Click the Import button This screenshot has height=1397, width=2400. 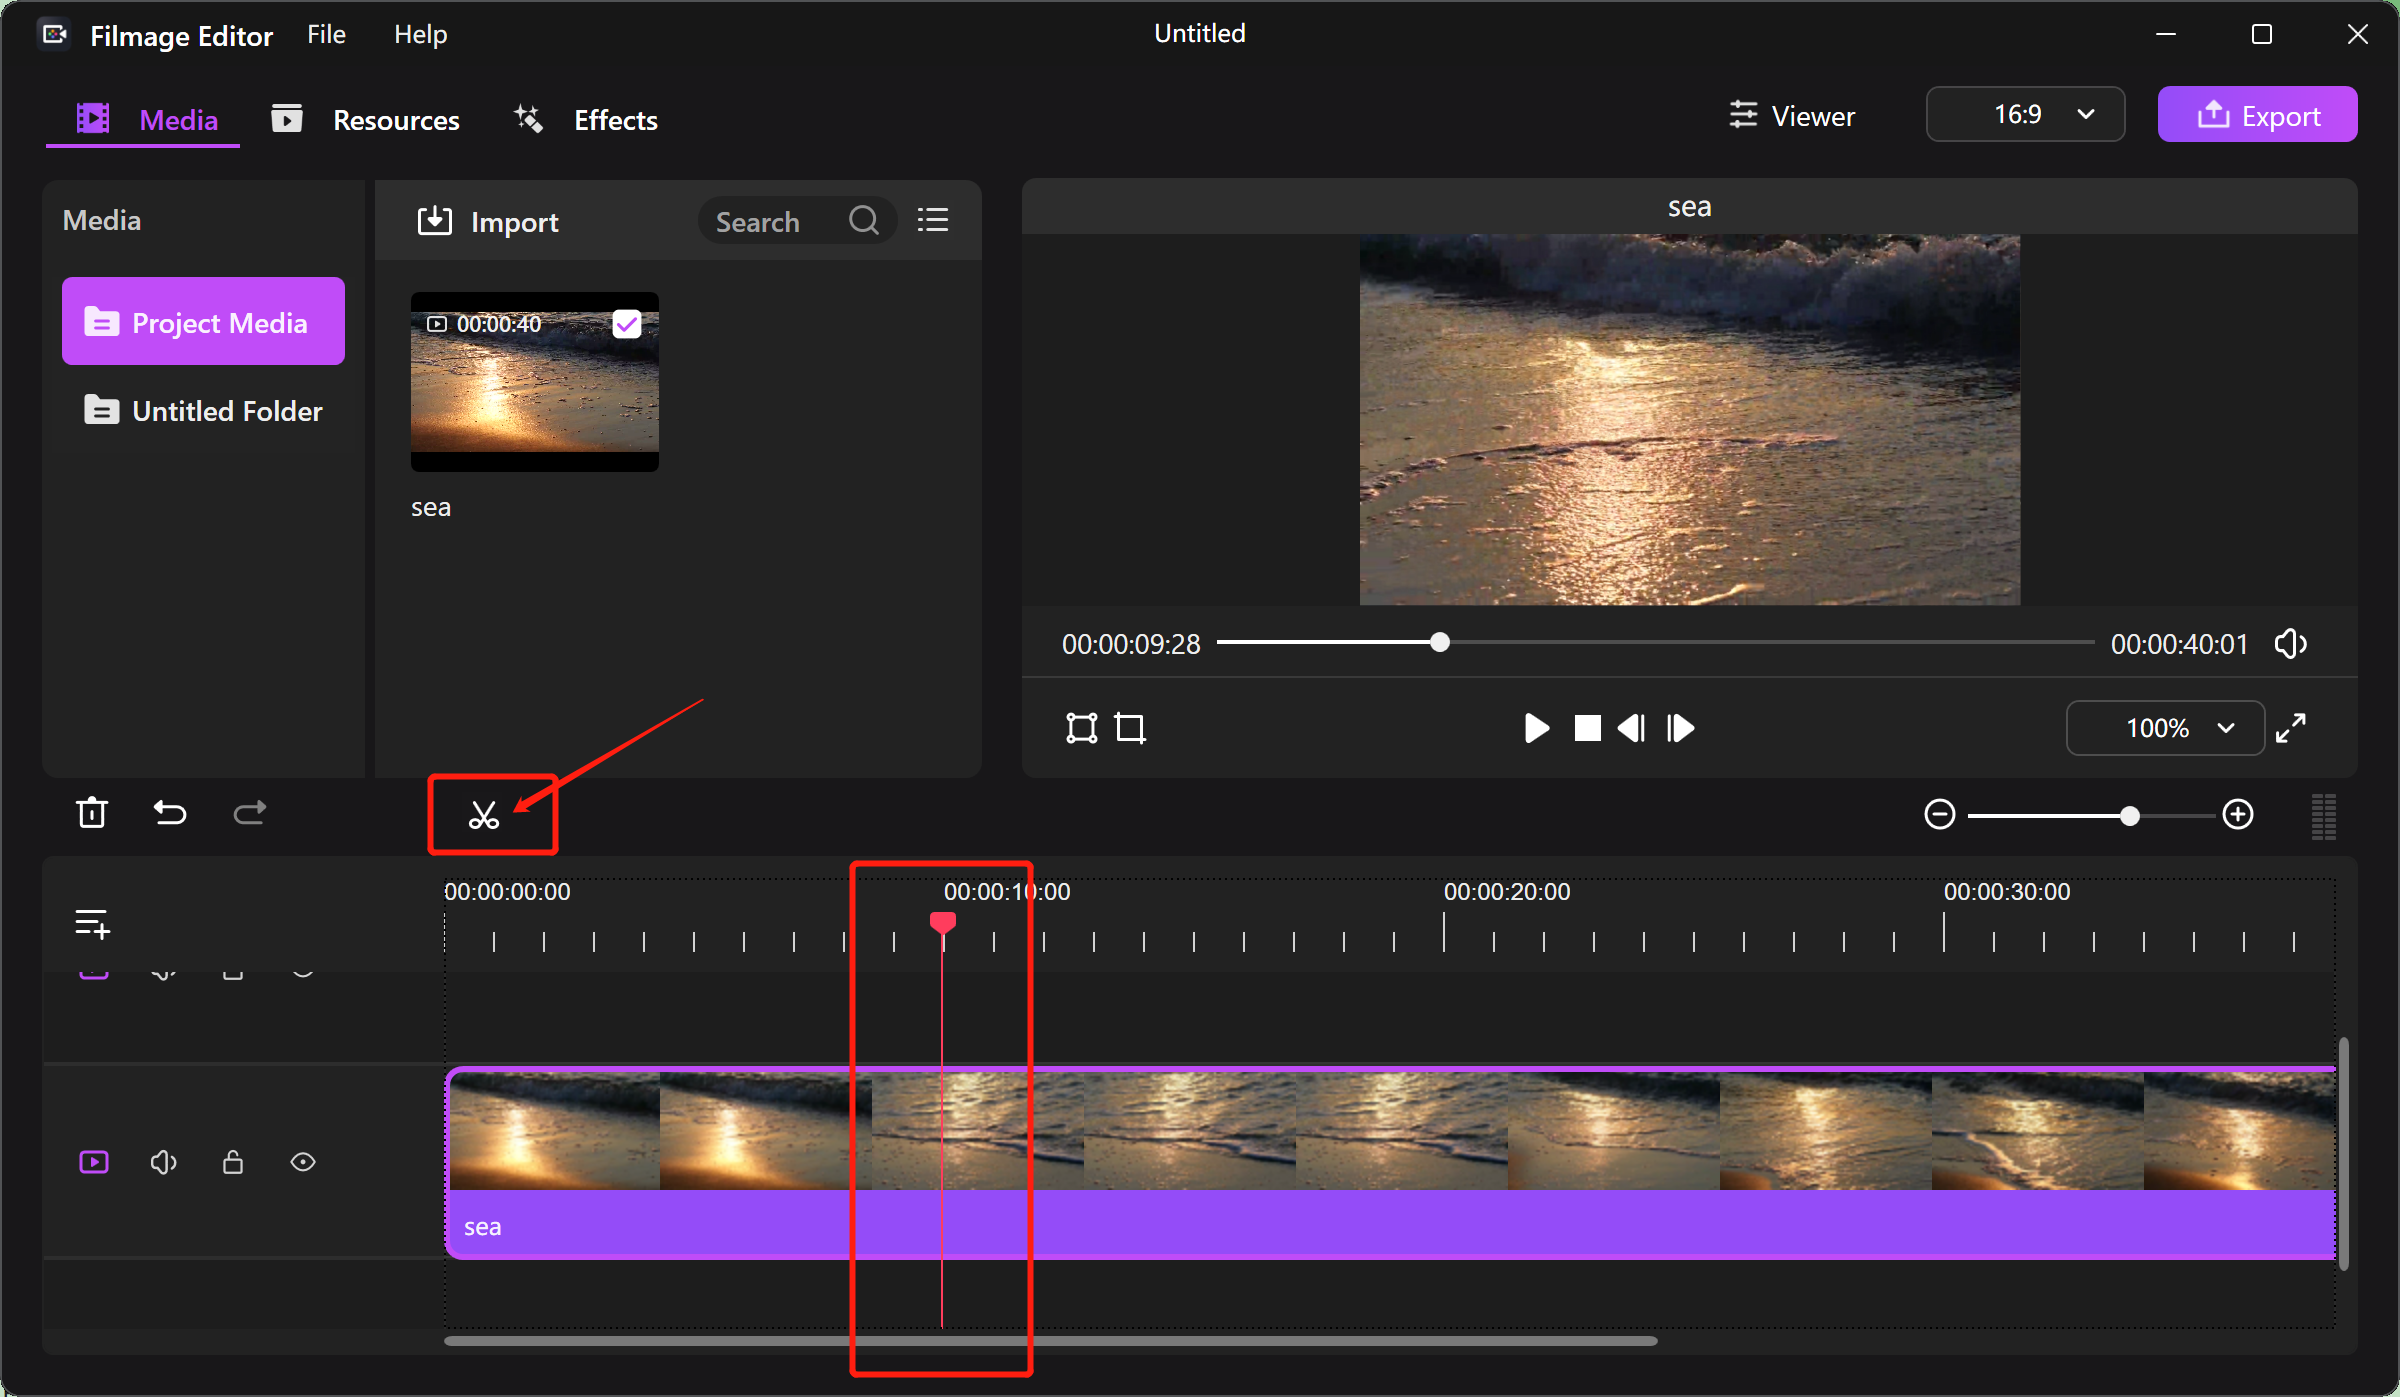point(488,221)
